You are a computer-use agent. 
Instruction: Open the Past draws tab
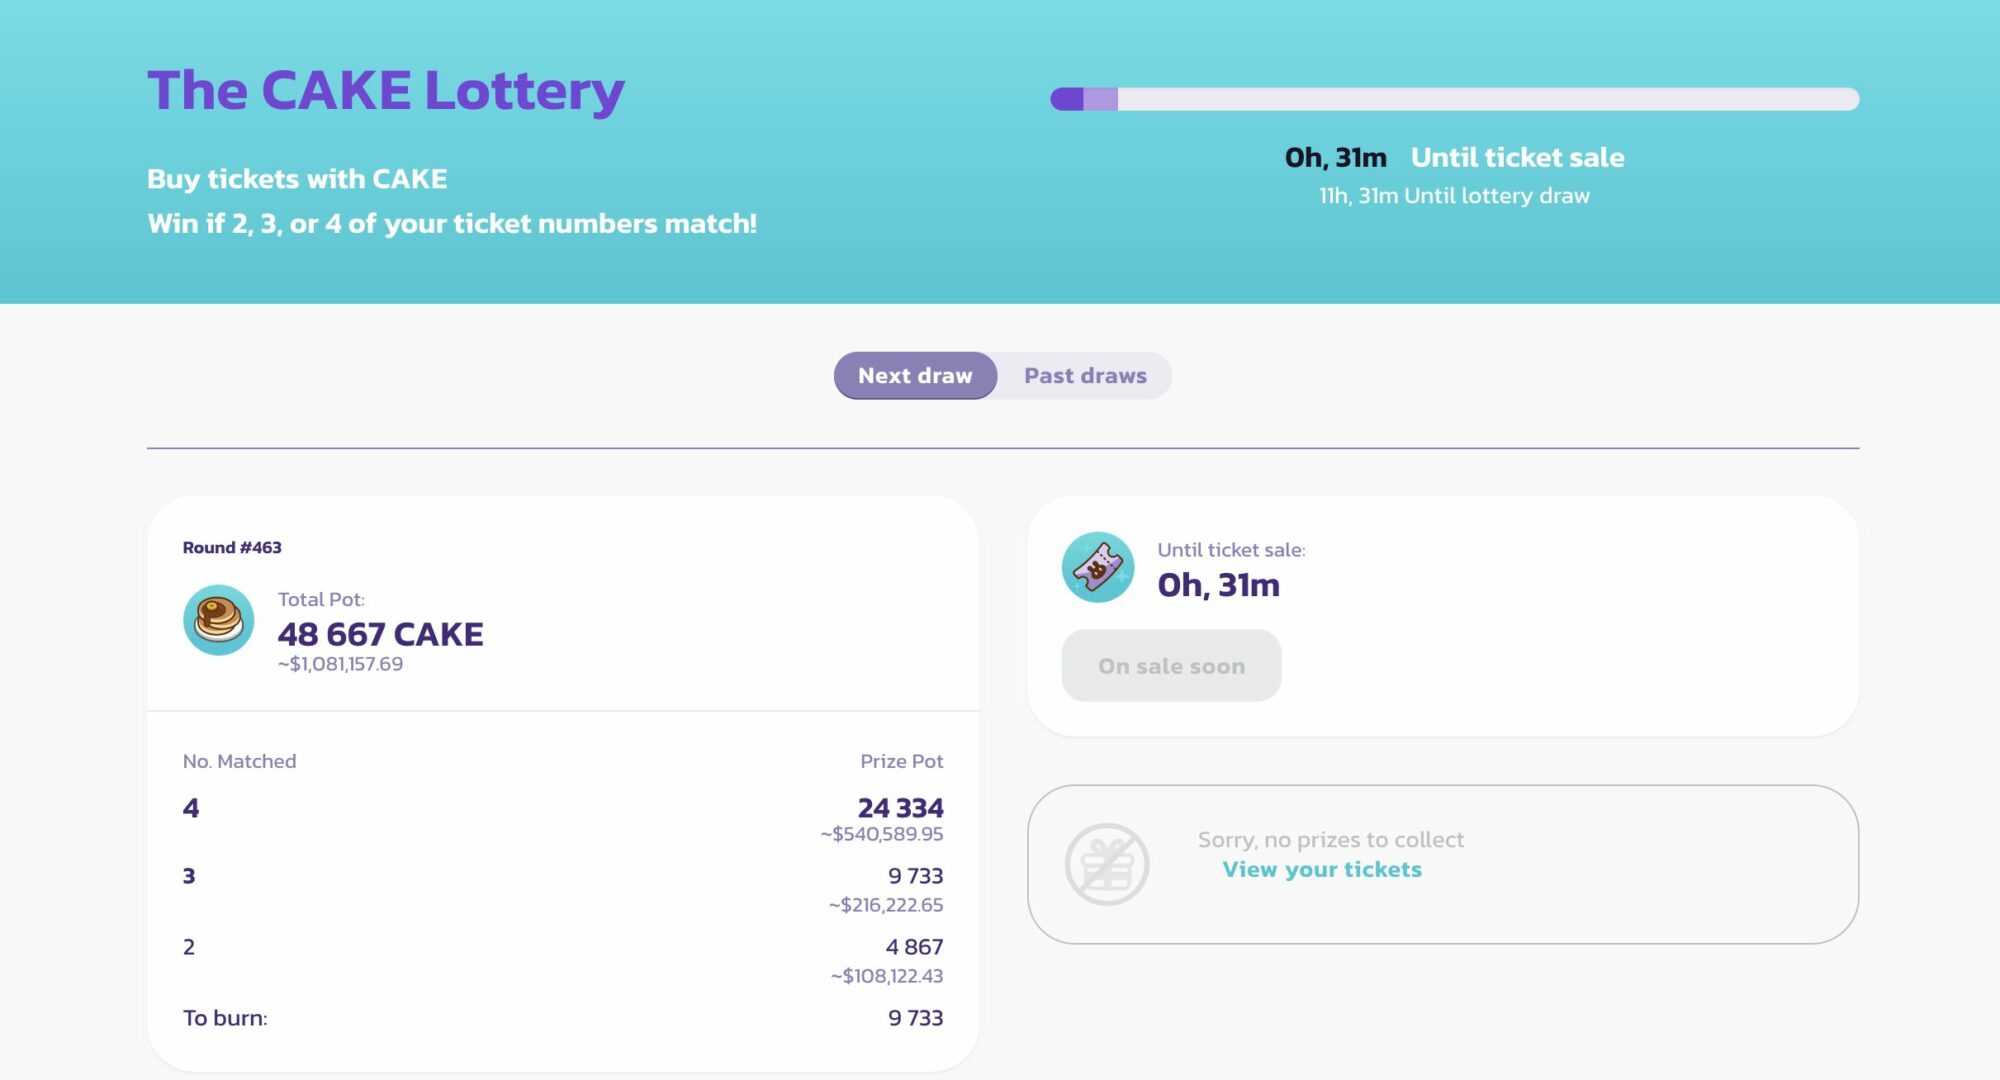click(1085, 376)
